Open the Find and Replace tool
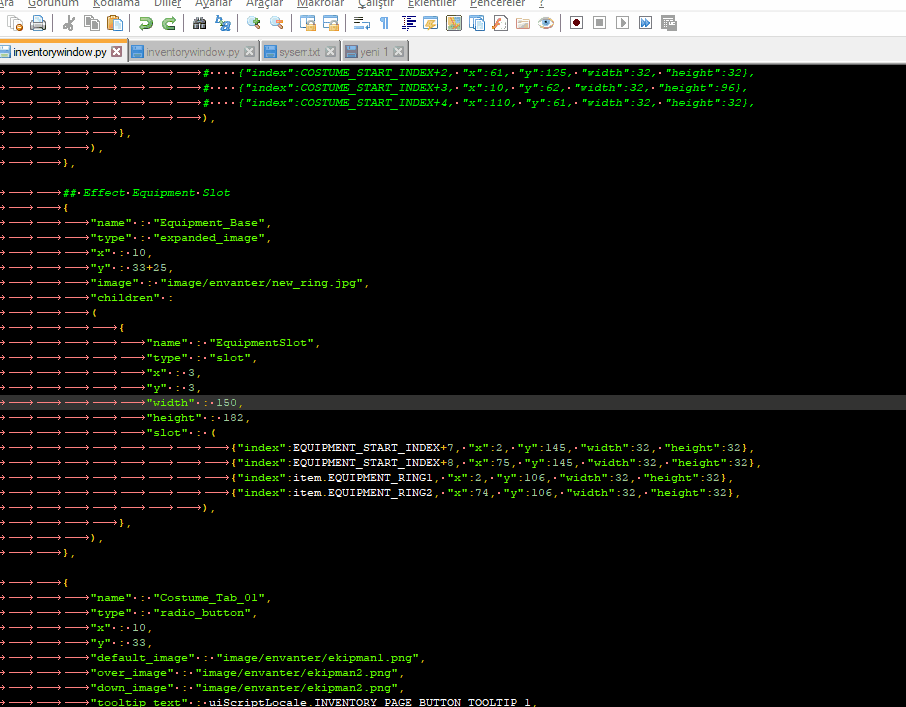Screen dimensions: 906x707 coord(222,23)
